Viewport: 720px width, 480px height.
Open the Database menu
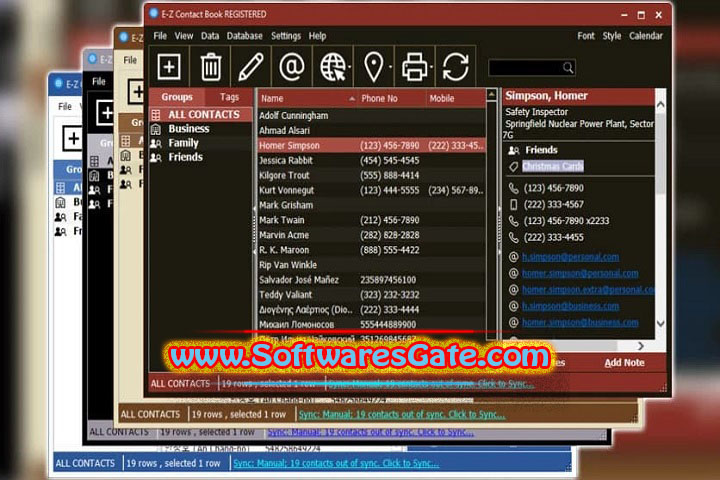tap(244, 36)
